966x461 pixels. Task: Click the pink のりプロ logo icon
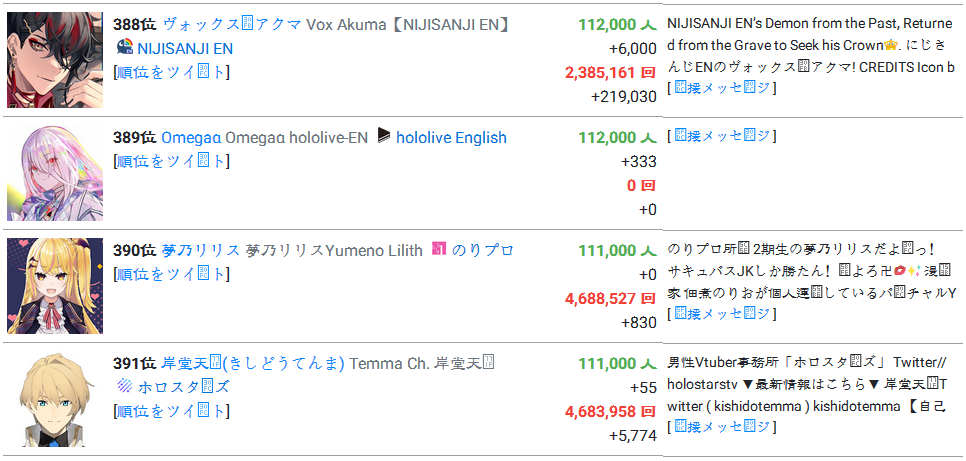click(x=438, y=249)
